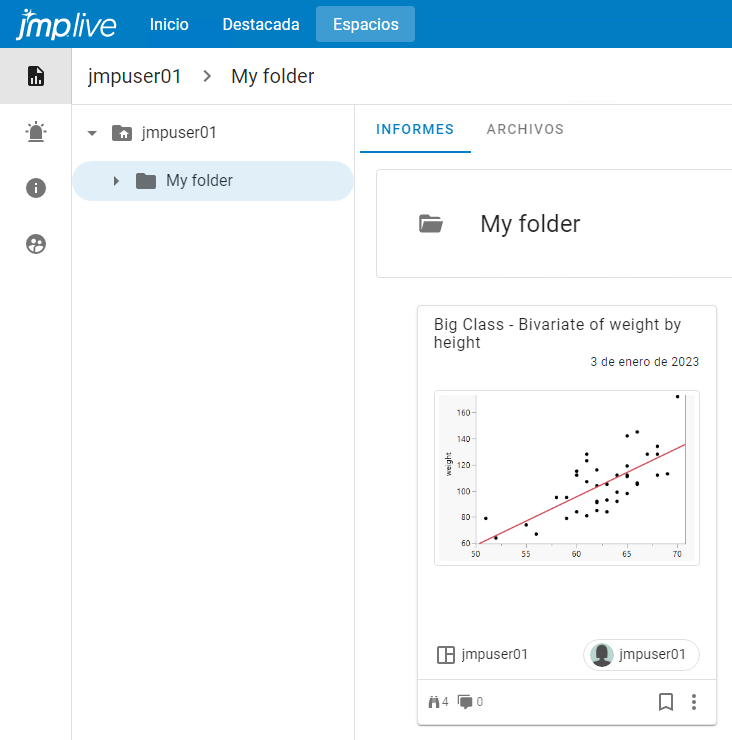Screen dimensions: 732x740
Task: Go to Inicio in top navigation
Action: pos(169,24)
